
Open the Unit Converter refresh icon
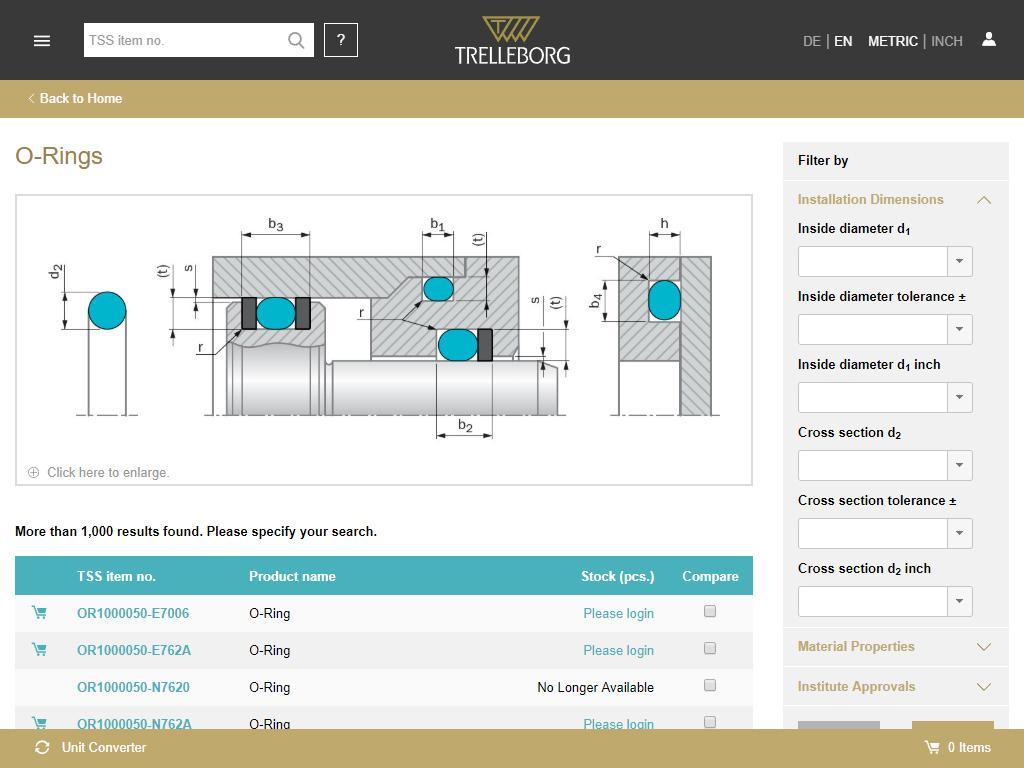[42, 748]
